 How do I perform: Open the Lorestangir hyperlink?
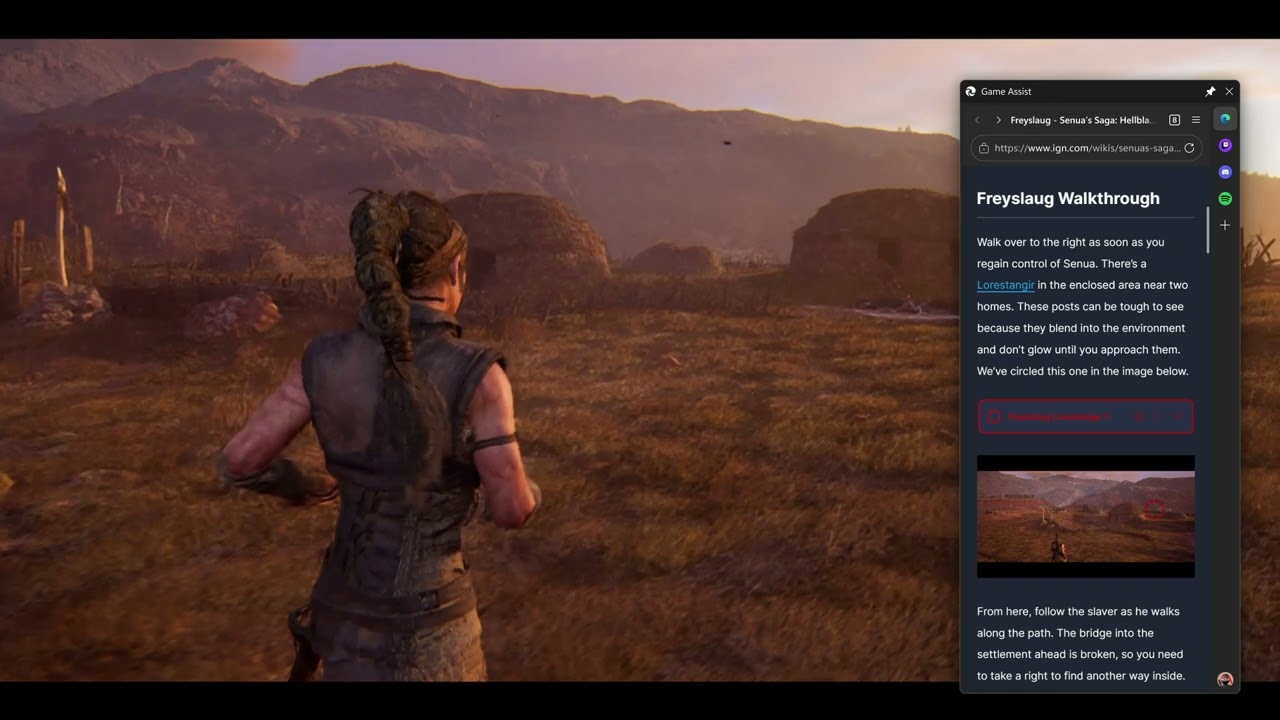(x=1004, y=285)
